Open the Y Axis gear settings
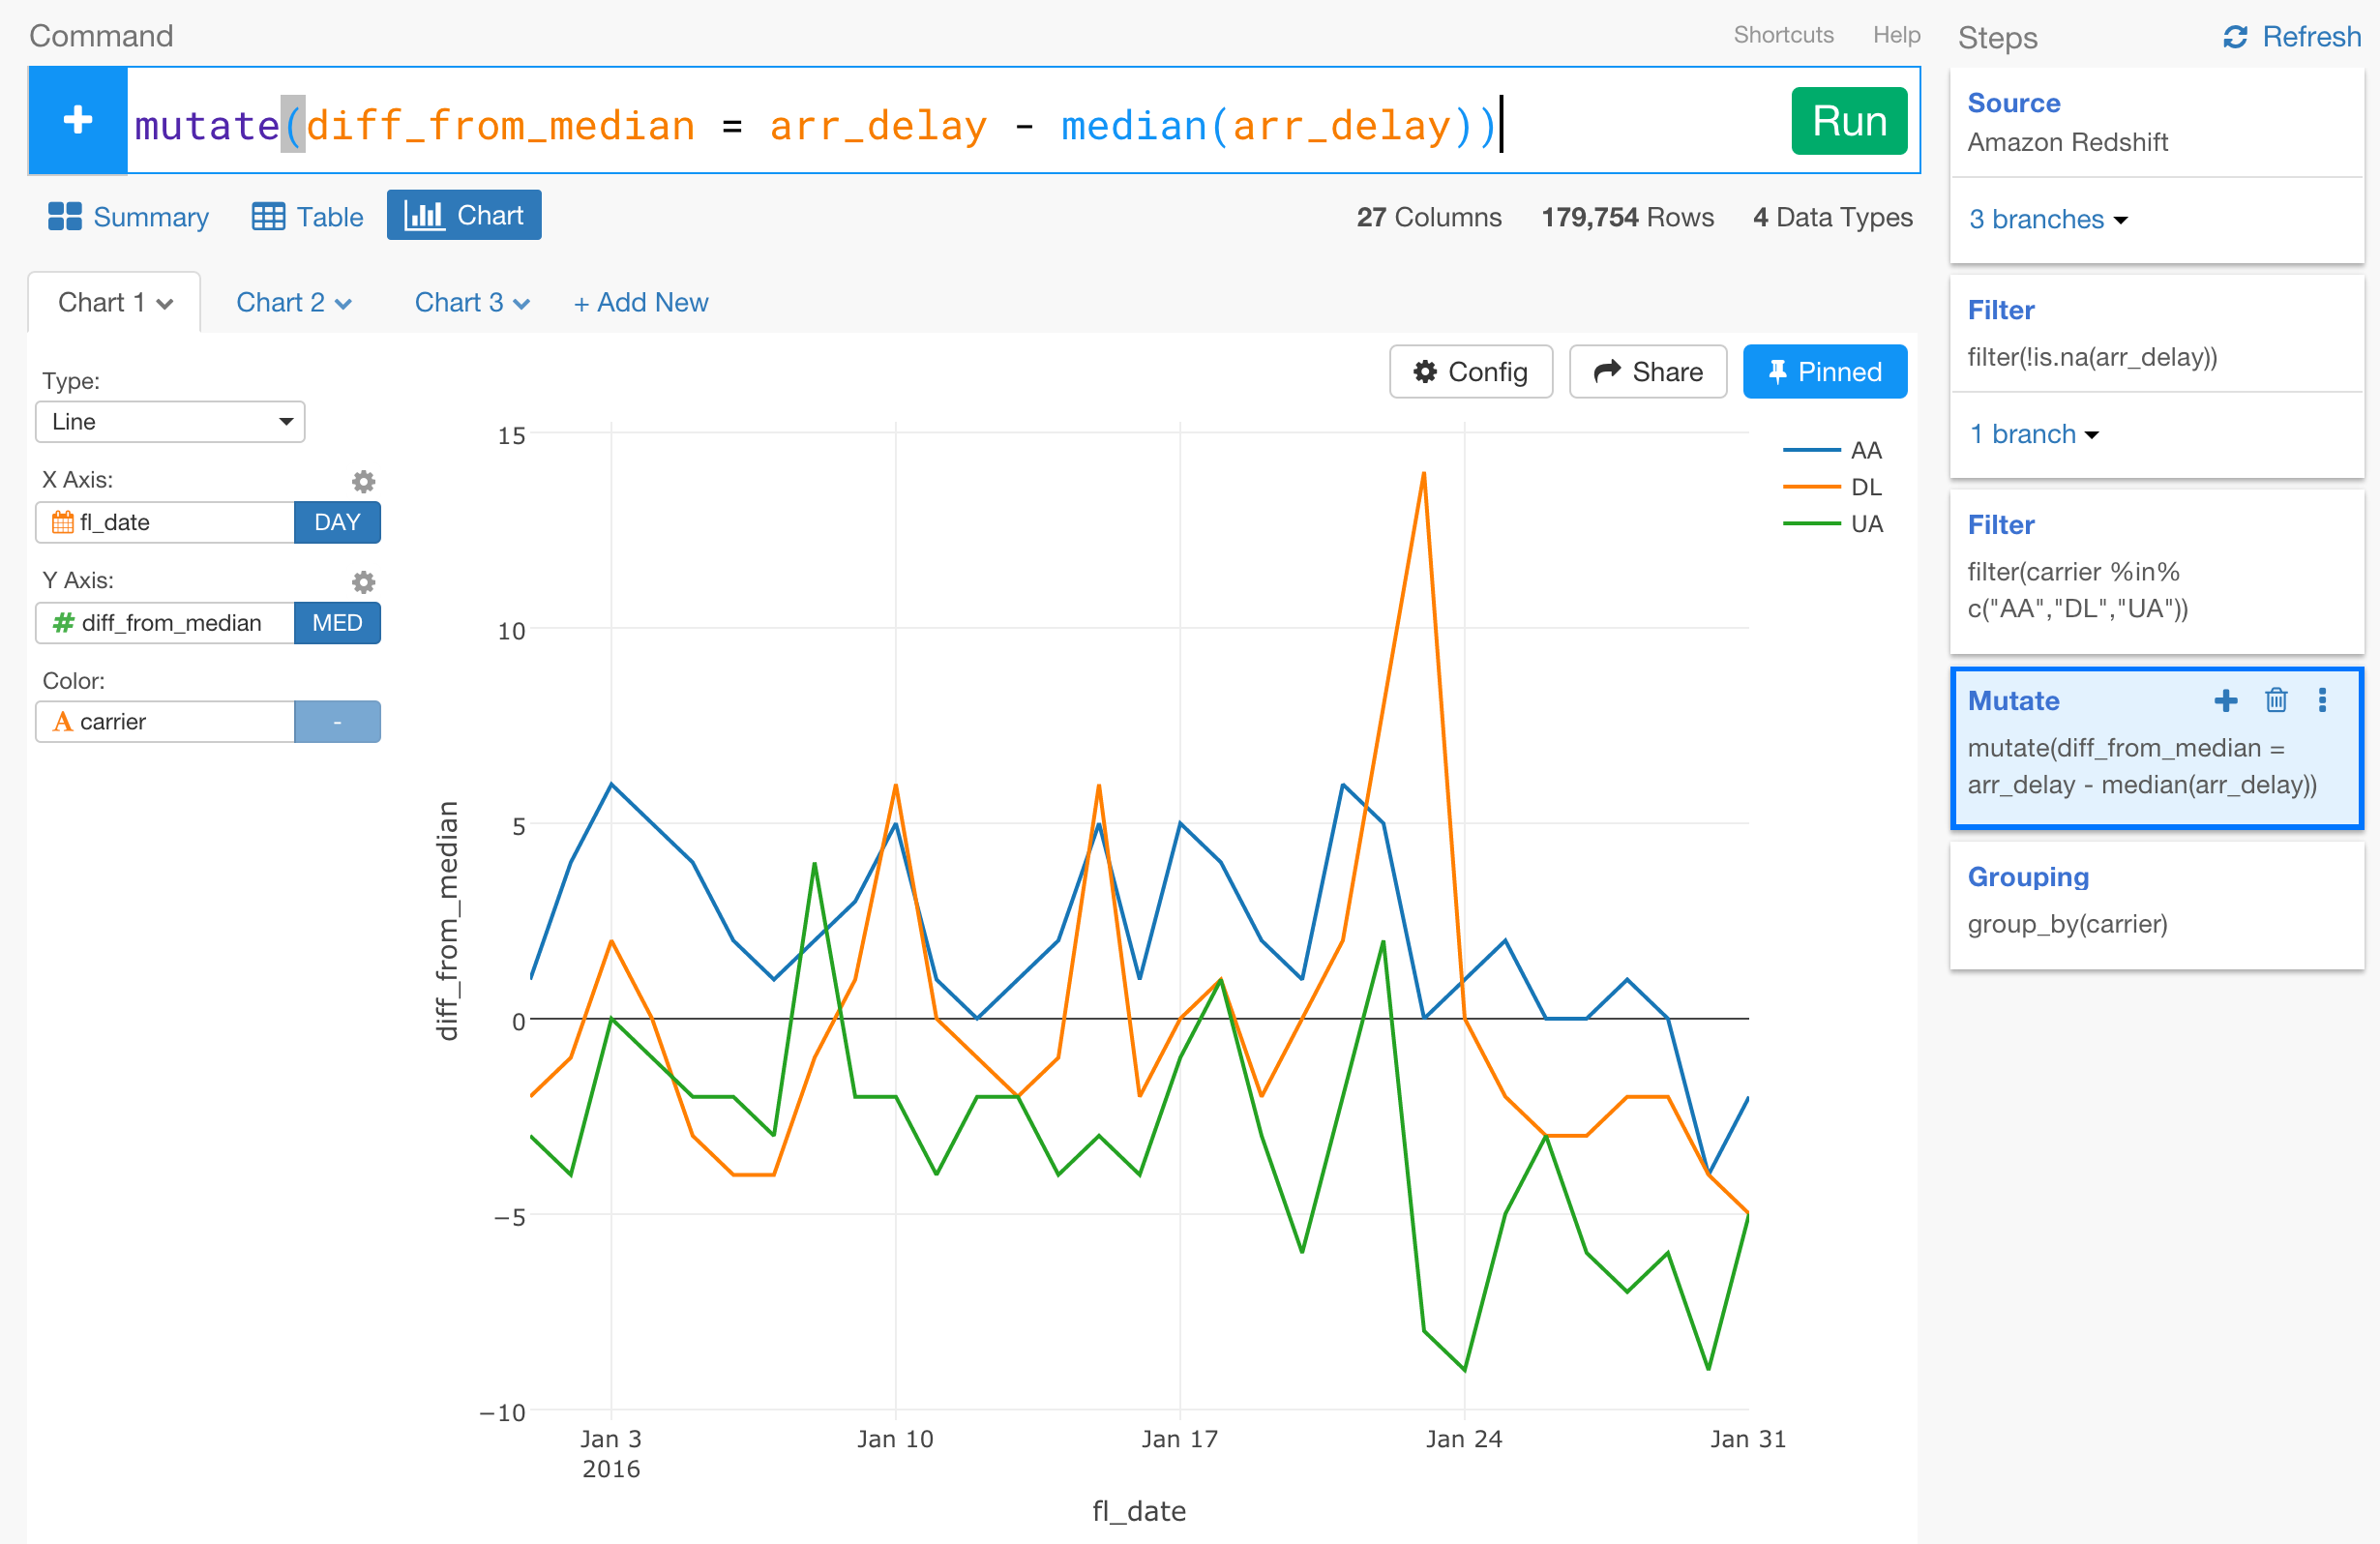 tap(363, 582)
